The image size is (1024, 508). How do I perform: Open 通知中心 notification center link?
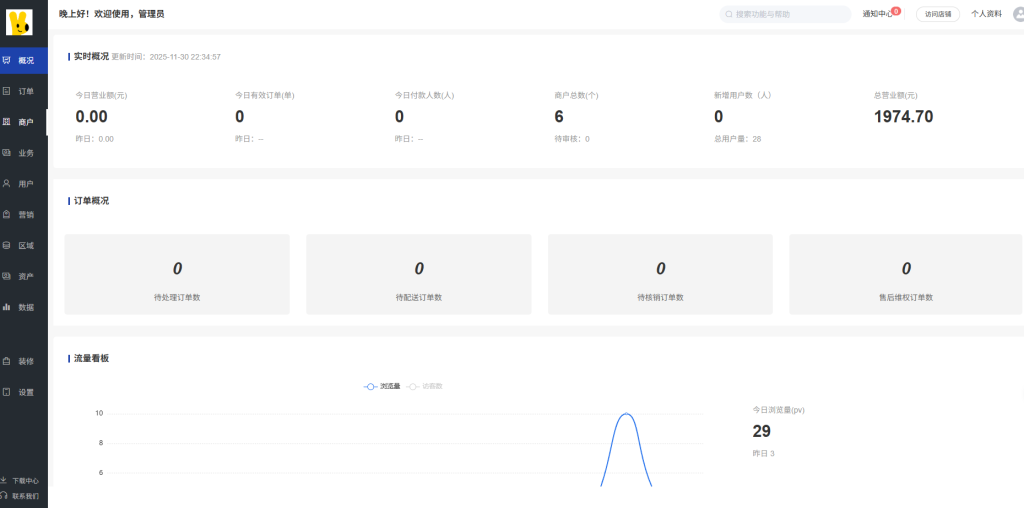tap(877, 14)
